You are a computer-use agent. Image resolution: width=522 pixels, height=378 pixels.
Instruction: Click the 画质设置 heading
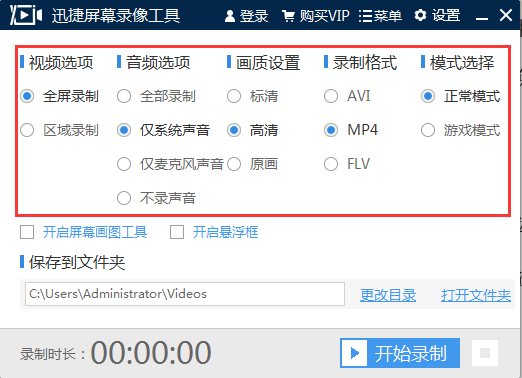[268, 63]
